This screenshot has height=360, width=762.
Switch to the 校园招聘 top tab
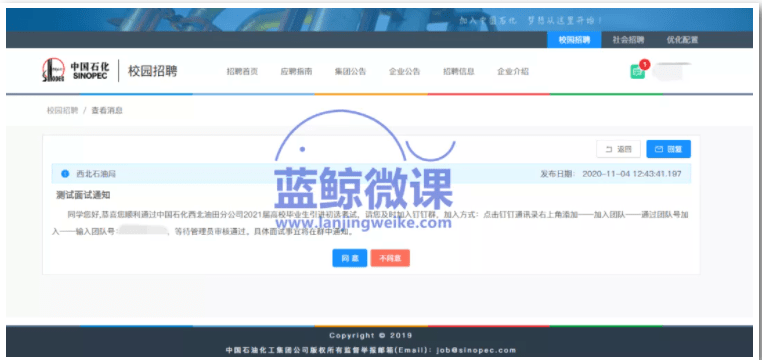(x=574, y=40)
